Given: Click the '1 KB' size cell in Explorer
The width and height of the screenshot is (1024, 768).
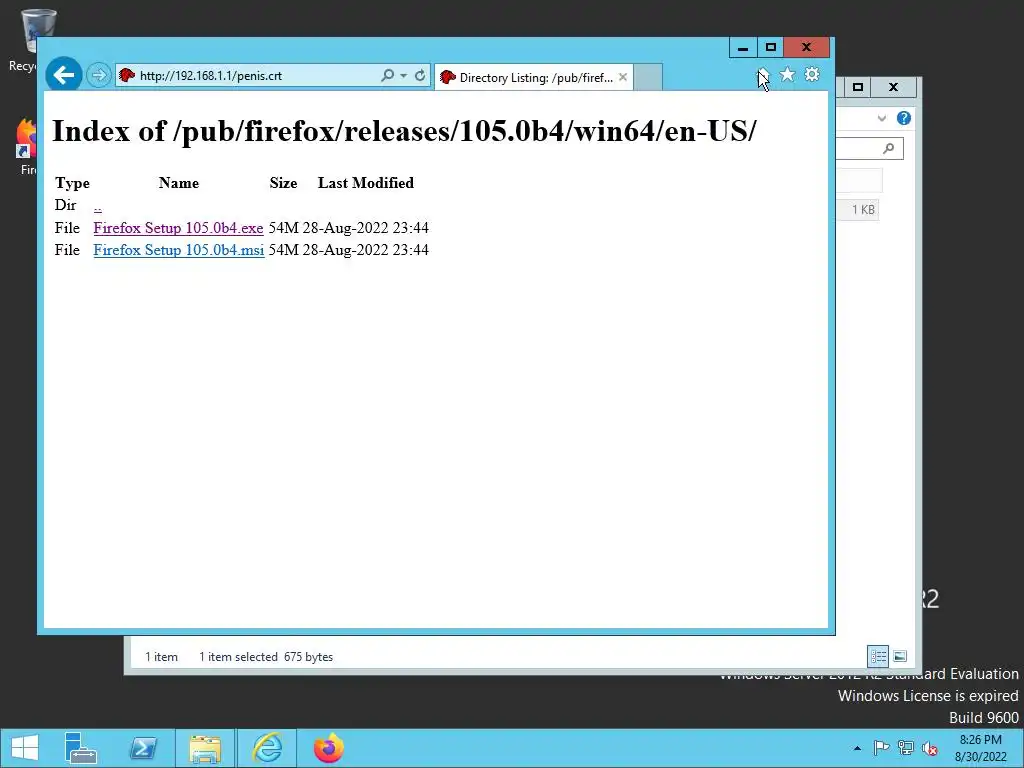Looking at the screenshot, I should pos(863,210).
